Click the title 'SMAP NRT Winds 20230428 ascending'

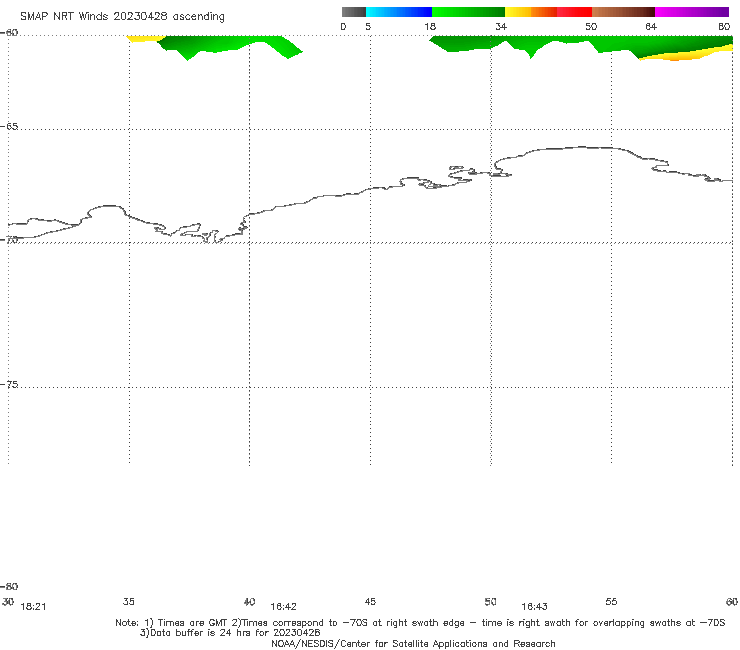point(122,17)
